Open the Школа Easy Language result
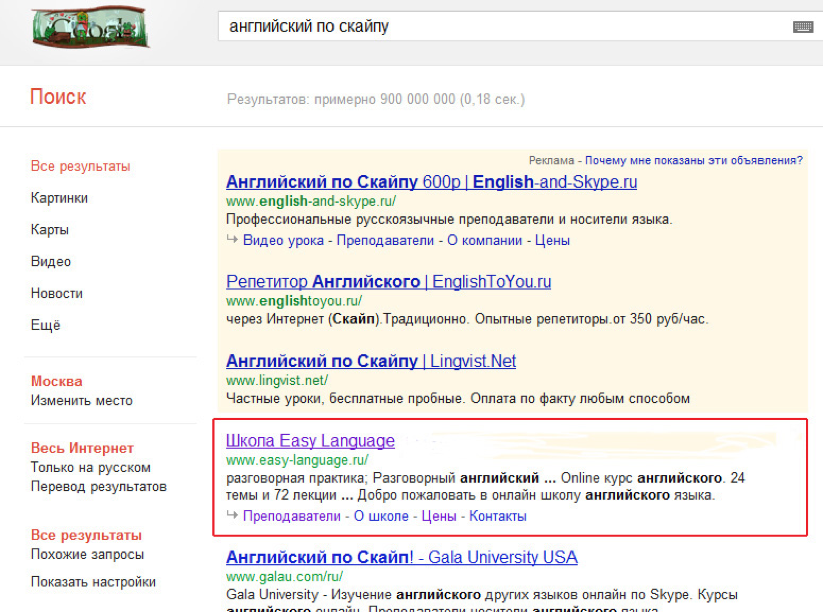Screen dimensions: 823x612 (310, 441)
